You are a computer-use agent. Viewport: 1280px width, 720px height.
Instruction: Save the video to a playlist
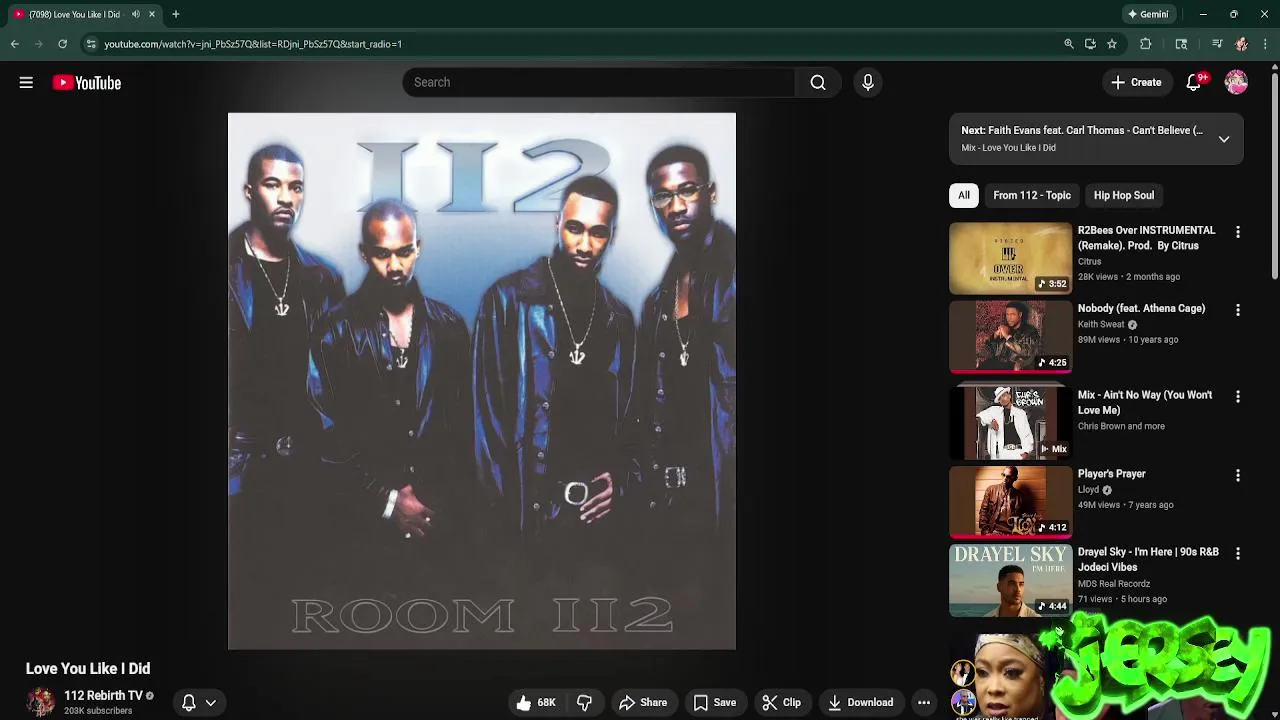tap(715, 702)
